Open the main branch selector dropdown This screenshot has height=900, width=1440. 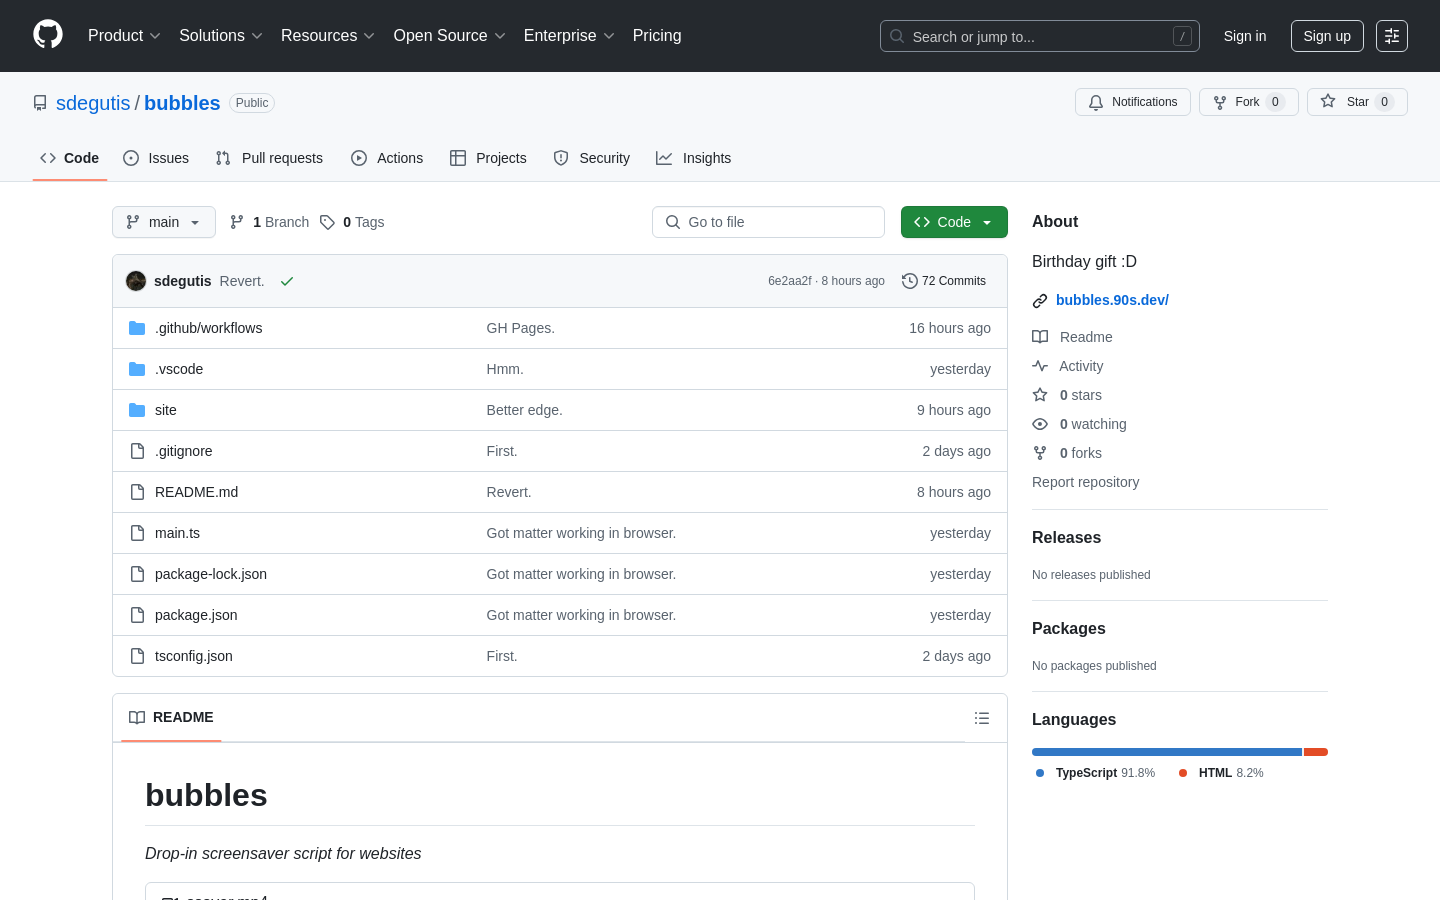point(164,222)
